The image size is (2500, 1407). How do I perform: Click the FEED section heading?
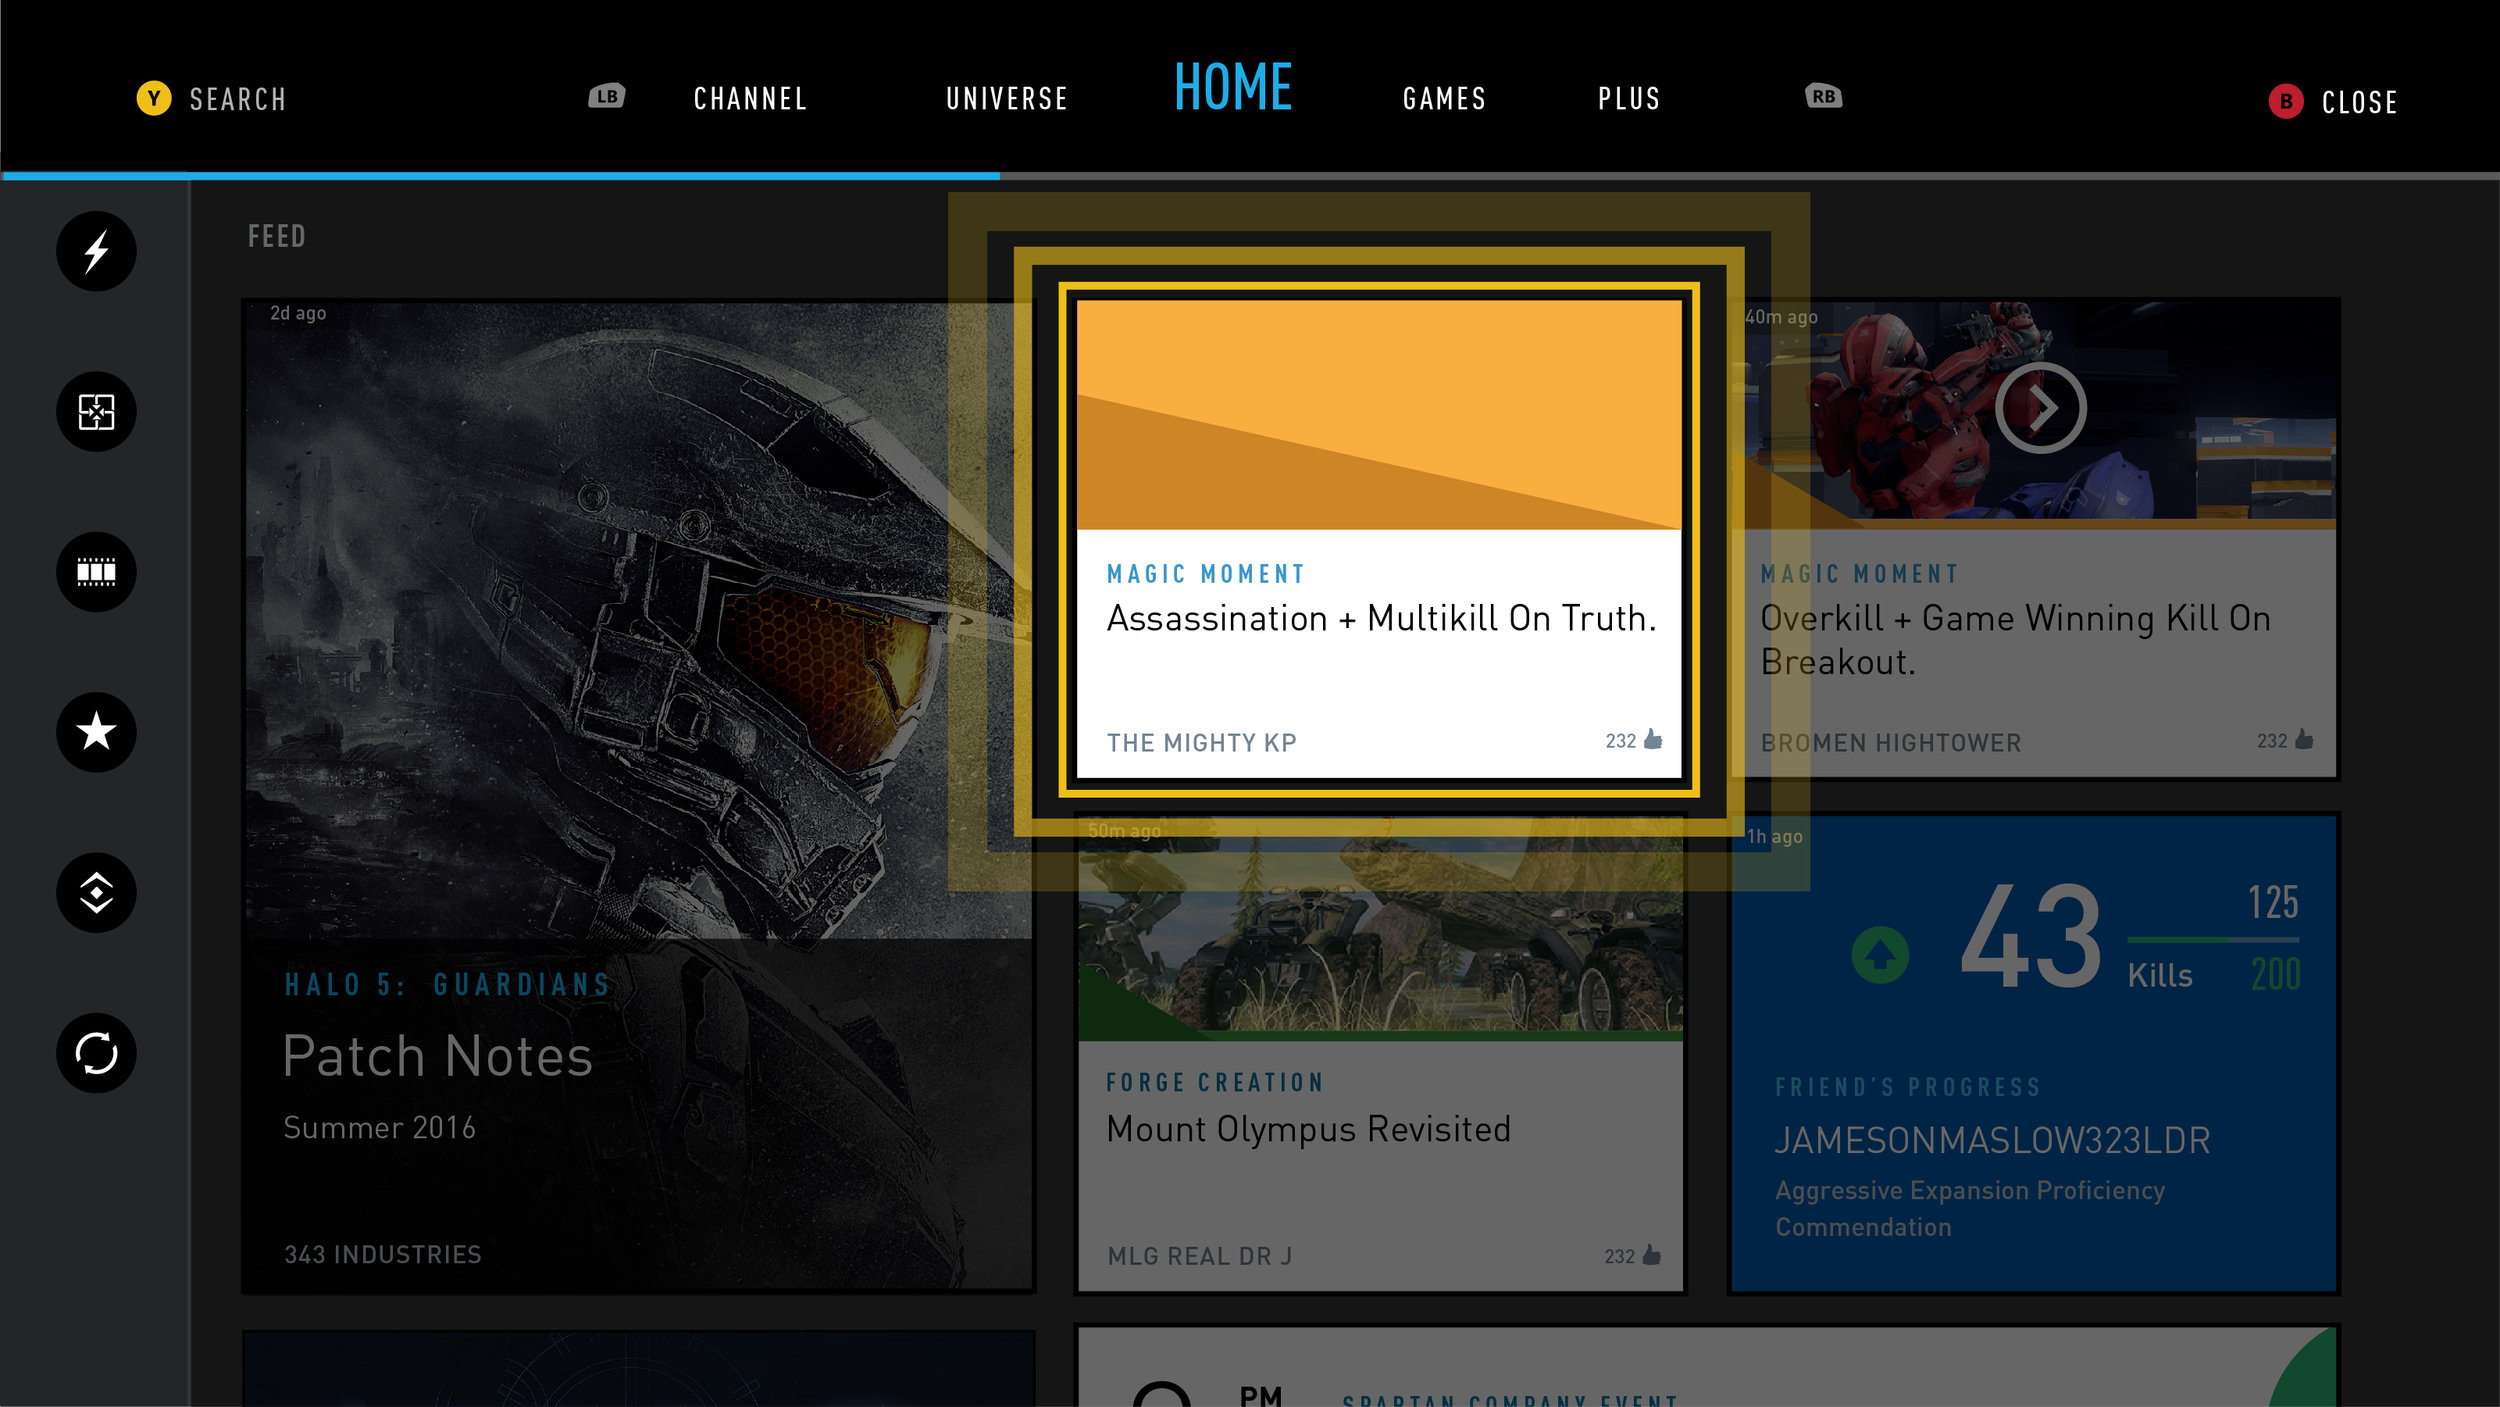click(277, 236)
